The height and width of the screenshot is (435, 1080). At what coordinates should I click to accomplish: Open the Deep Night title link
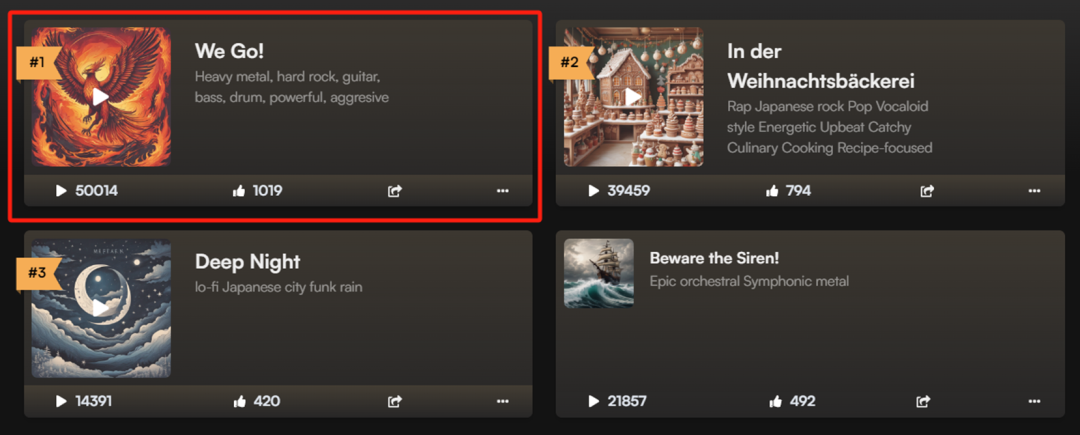pos(248,262)
